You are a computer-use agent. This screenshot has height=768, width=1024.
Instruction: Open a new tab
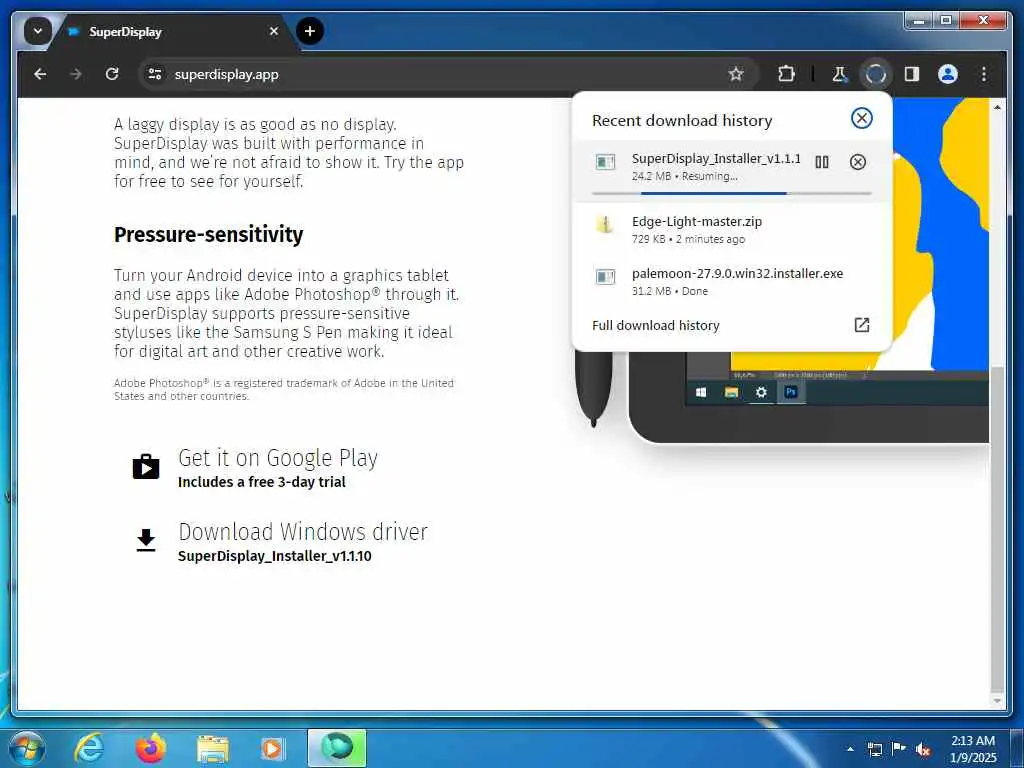click(310, 31)
